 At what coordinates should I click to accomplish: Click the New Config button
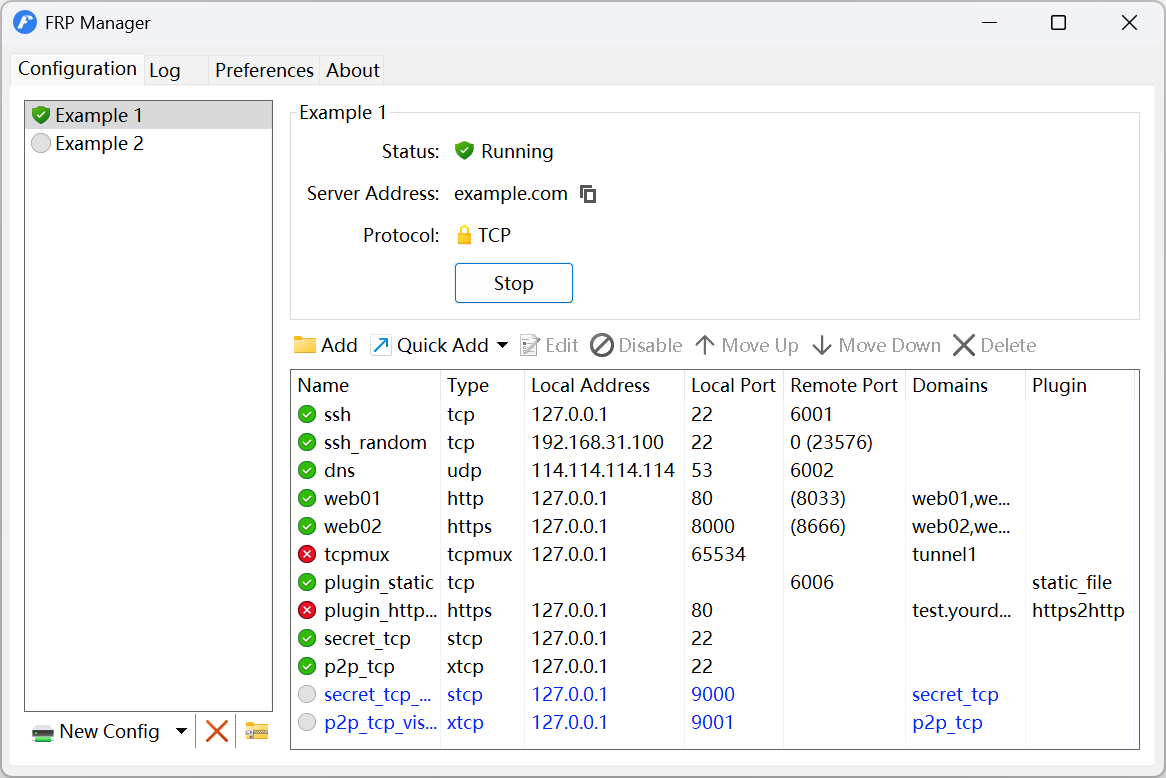[97, 731]
